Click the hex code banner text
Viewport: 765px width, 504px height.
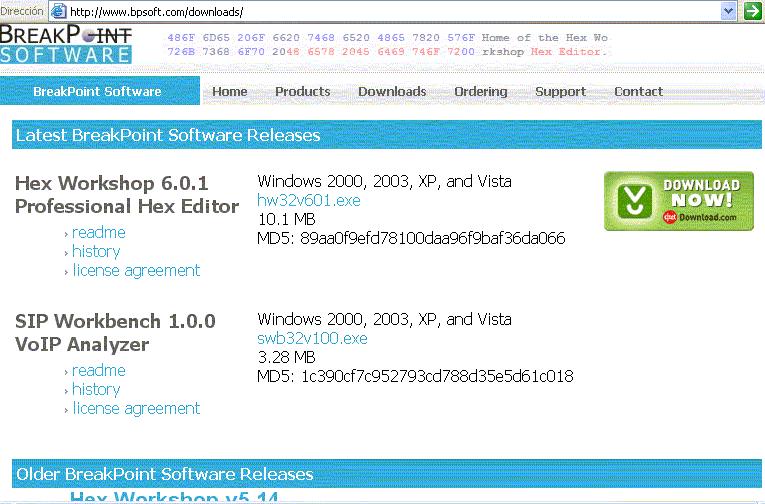388,44
